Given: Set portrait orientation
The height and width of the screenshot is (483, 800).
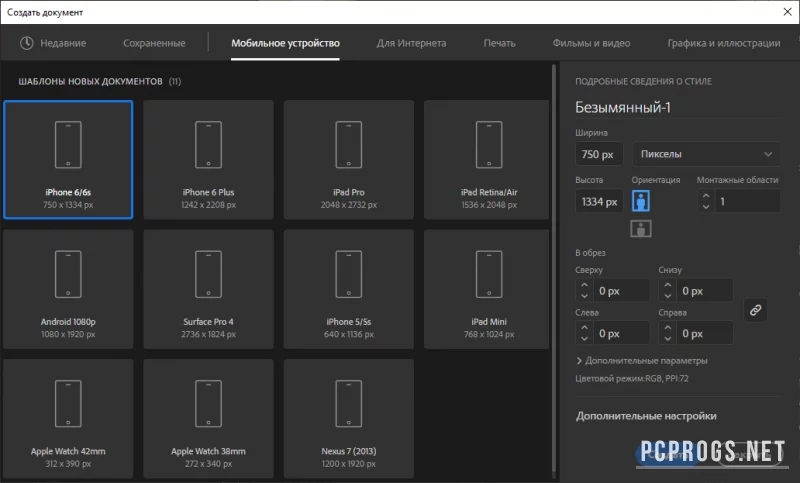Looking at the screenshot, I should (641, 201).
